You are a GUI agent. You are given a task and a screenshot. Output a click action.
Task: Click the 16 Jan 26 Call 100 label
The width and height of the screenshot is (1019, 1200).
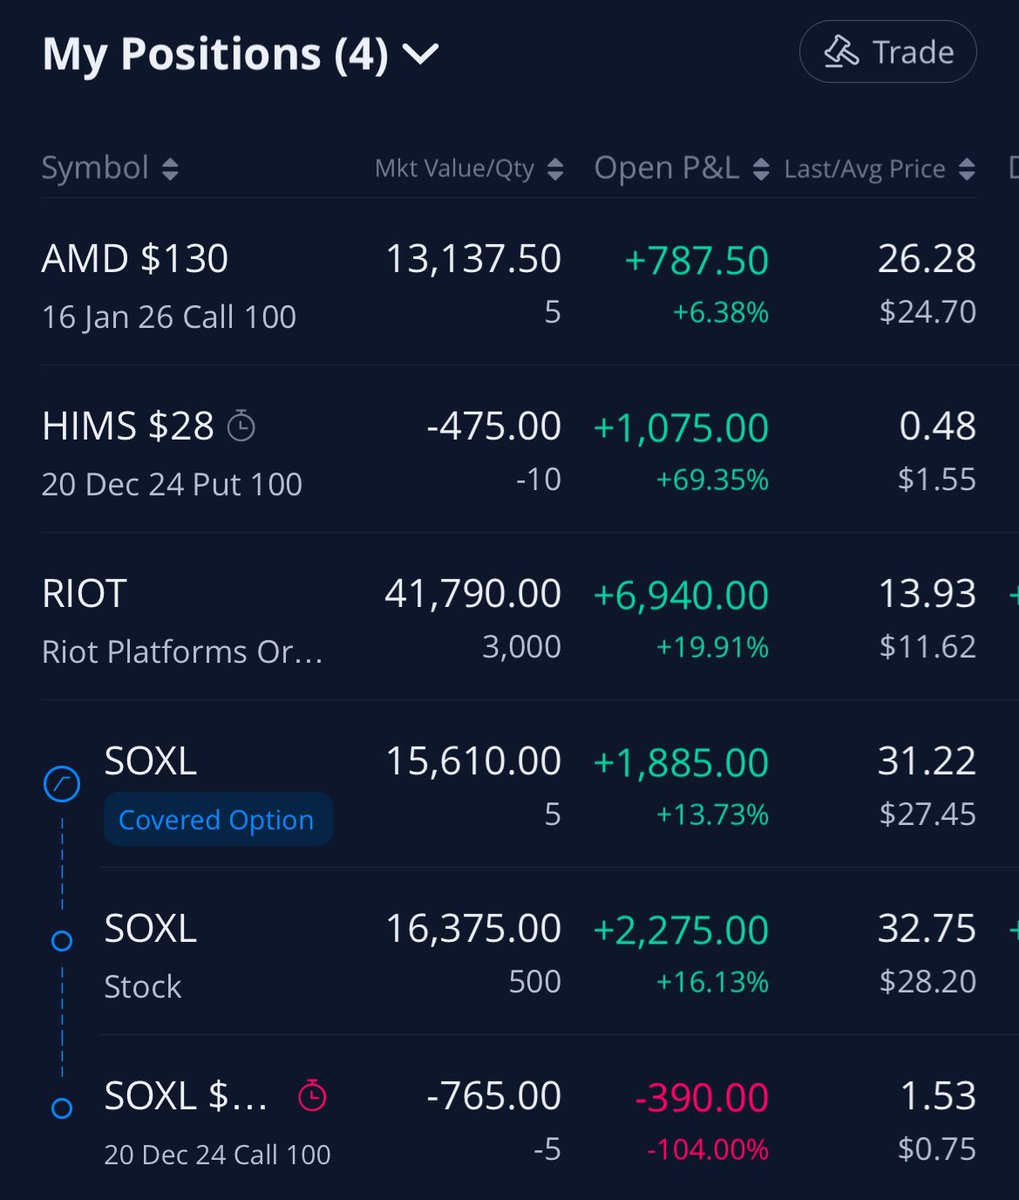[169, 317]
